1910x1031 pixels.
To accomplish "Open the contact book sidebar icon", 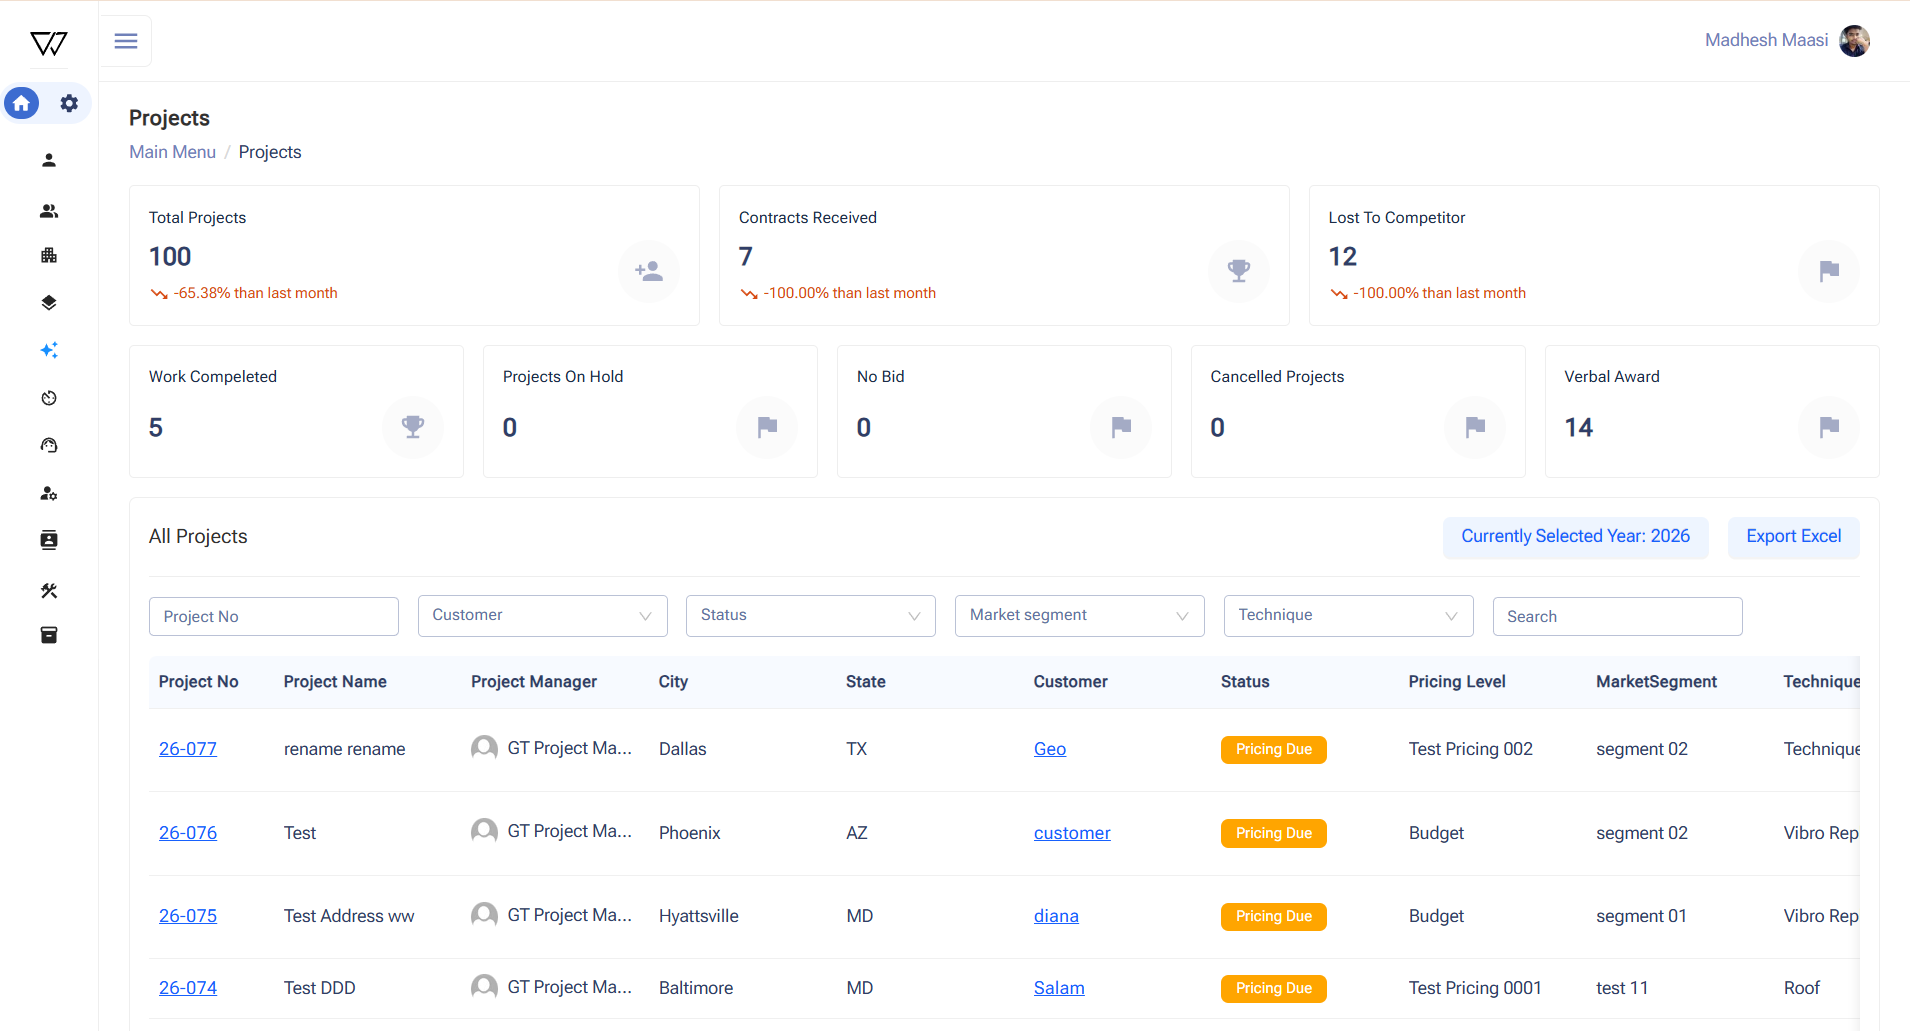I will point(49,541).
